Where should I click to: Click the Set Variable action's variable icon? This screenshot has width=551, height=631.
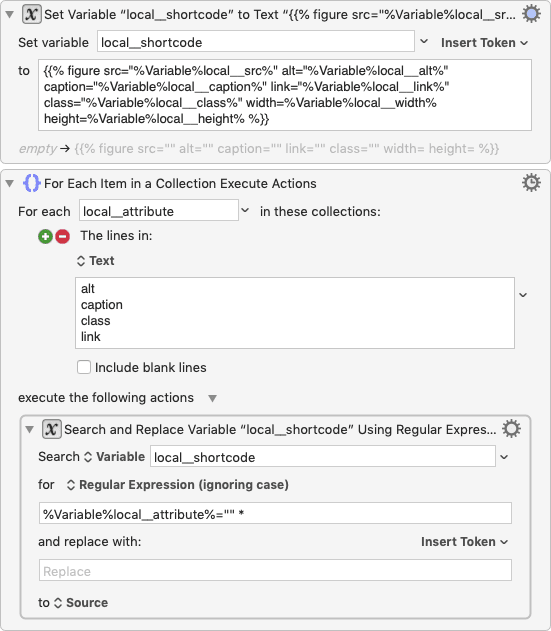(31, 14)
